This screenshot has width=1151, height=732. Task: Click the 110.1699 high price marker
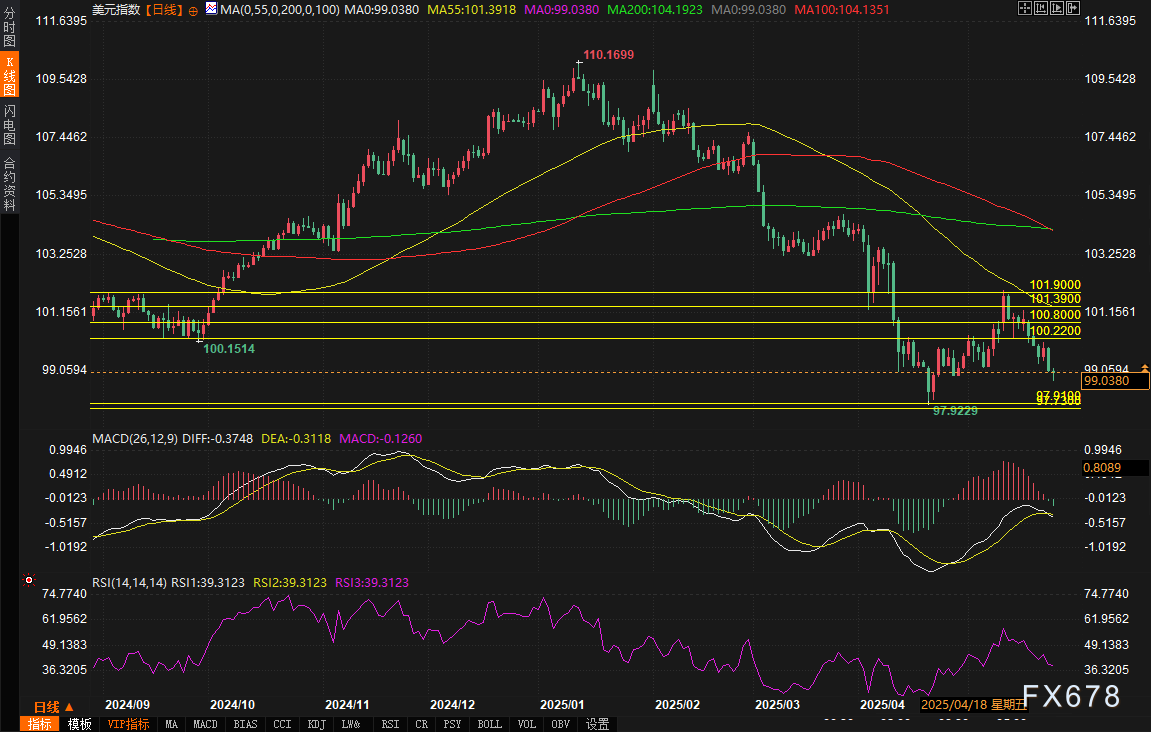[609, 54]
